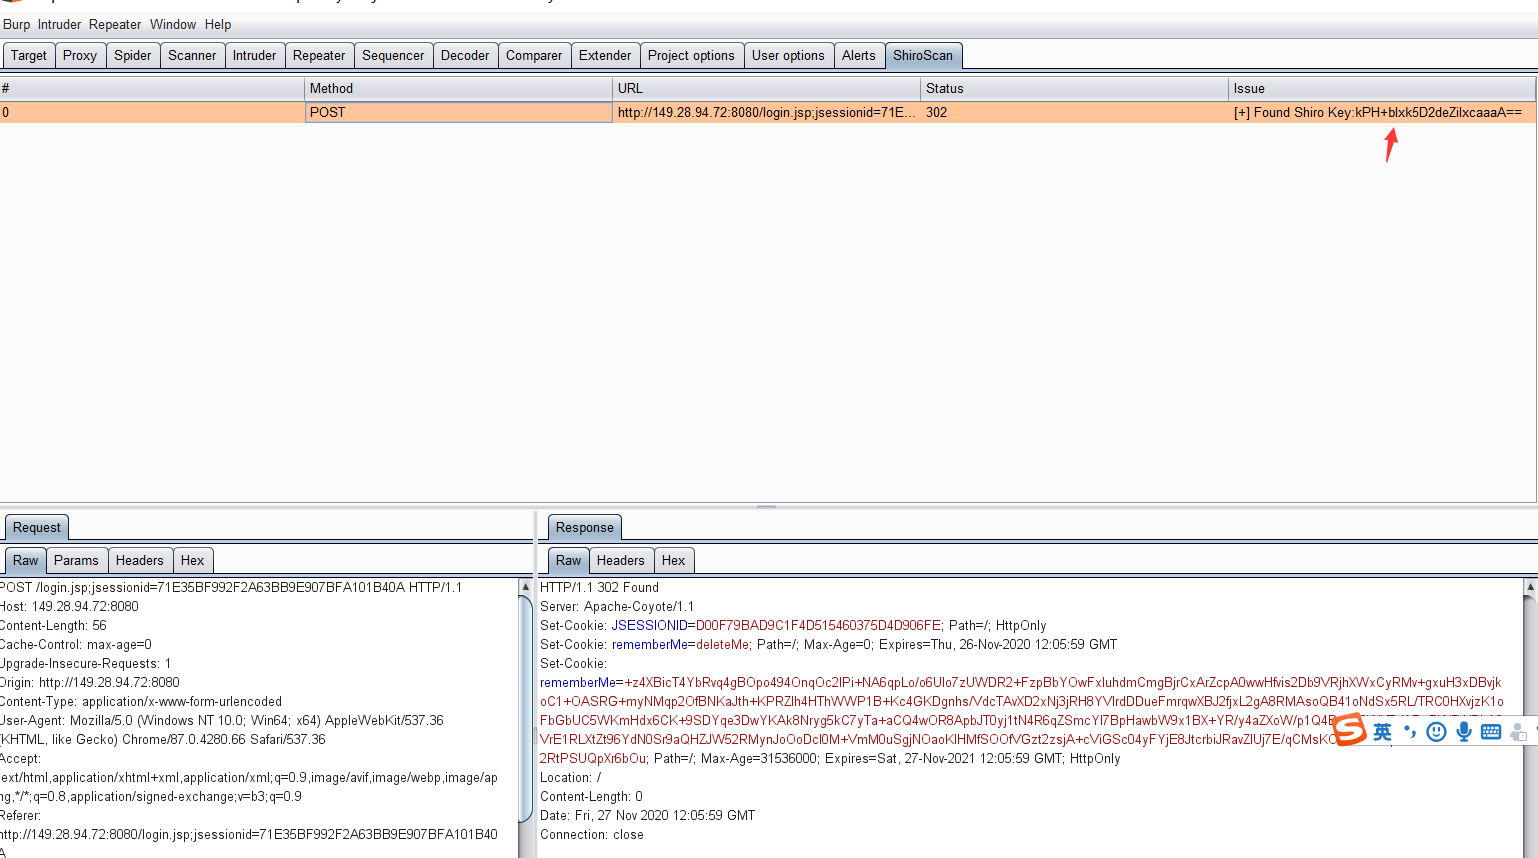Open the Intruder menu in menu bar

(59, 24)
